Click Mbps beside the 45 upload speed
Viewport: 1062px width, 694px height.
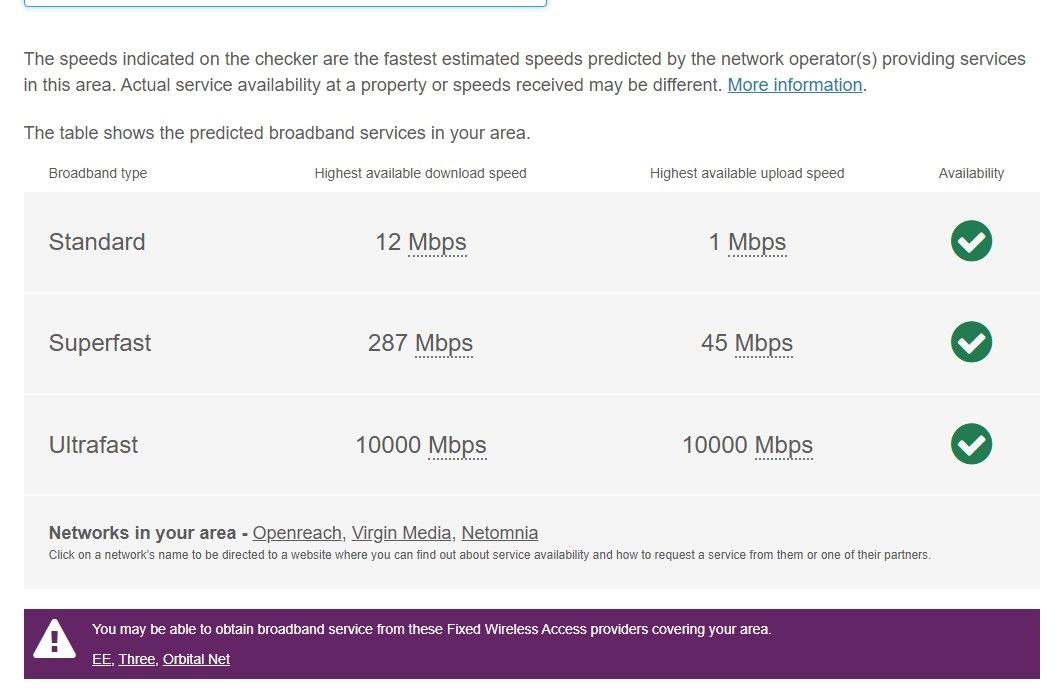click(763, 343)
